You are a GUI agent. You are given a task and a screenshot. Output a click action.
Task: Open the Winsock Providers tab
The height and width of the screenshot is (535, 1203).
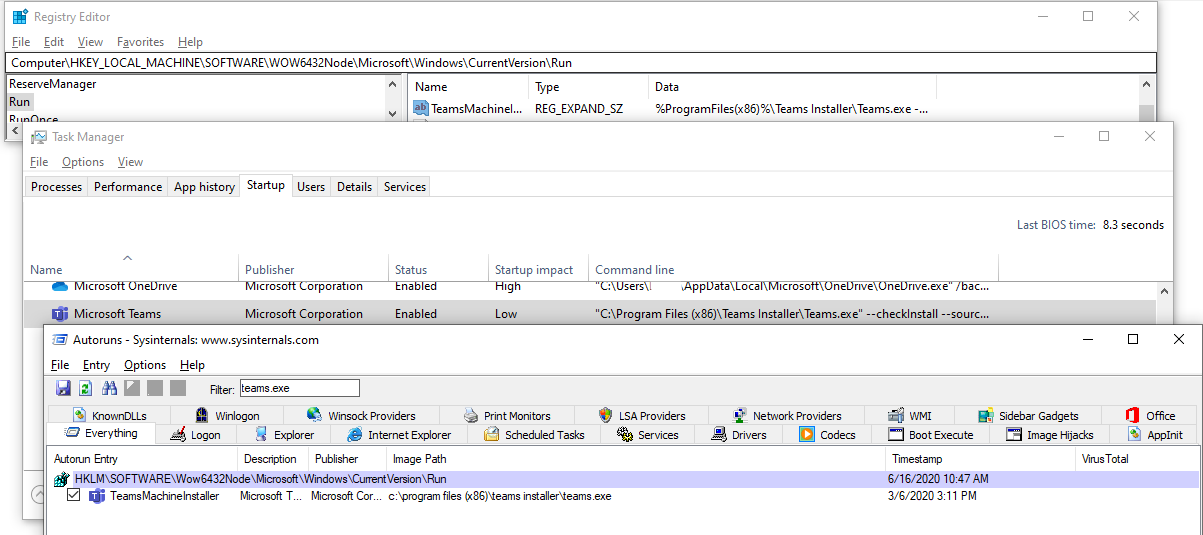tap(361, 415)
